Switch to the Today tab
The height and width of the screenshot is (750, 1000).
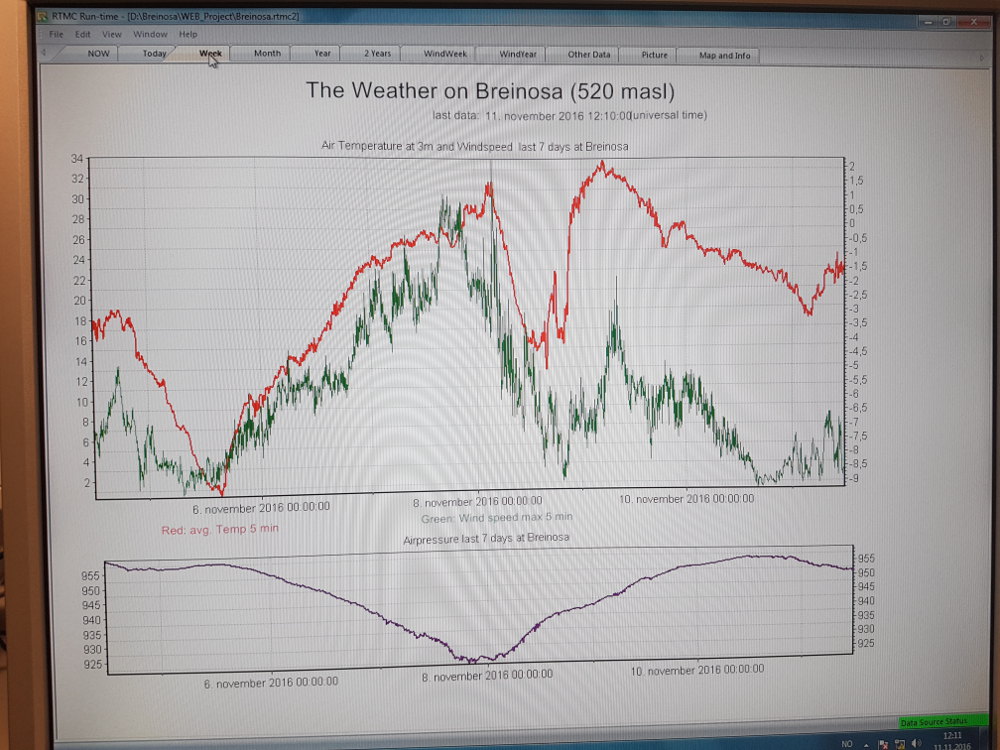coord(154,54)
